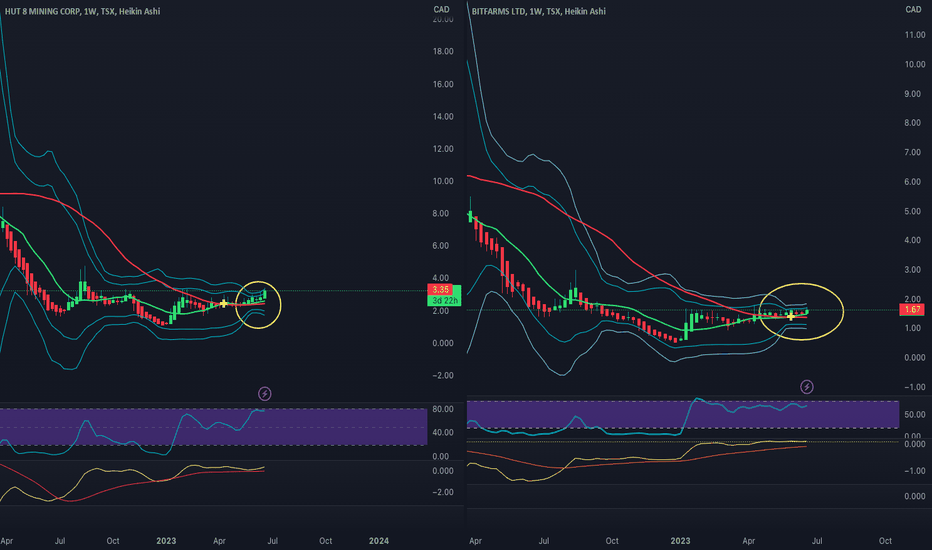
Task: Select the yellow cross marker on HUT 8 chart
Action: point(223,304)
